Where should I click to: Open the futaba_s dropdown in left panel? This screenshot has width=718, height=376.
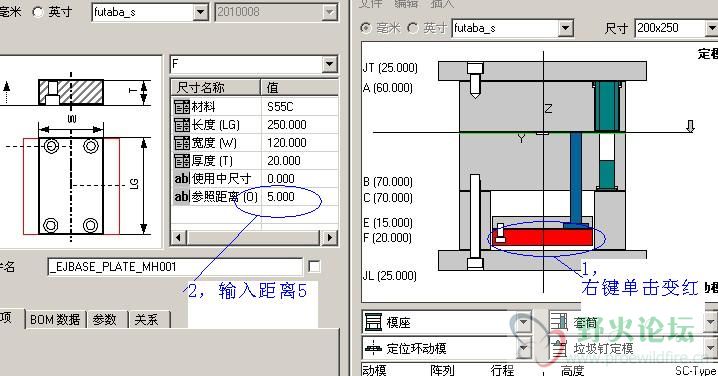[x=201, y=12]
